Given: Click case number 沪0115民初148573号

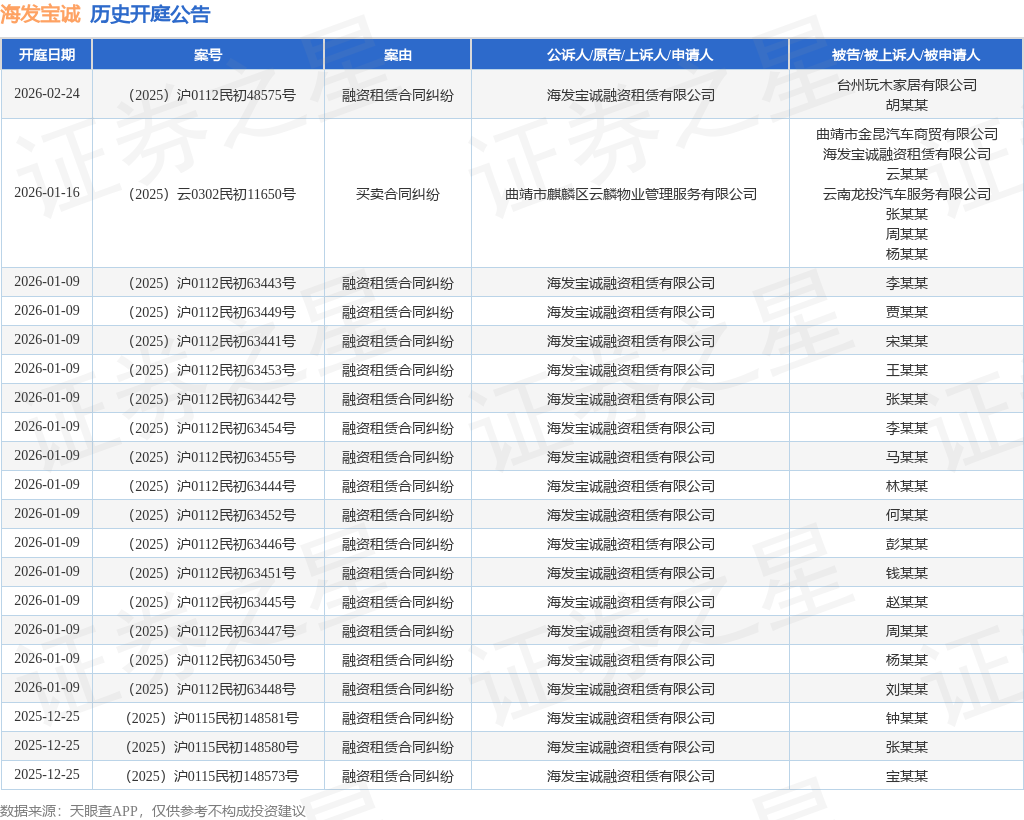Looking at the screenshot, I should click(212, 777).
